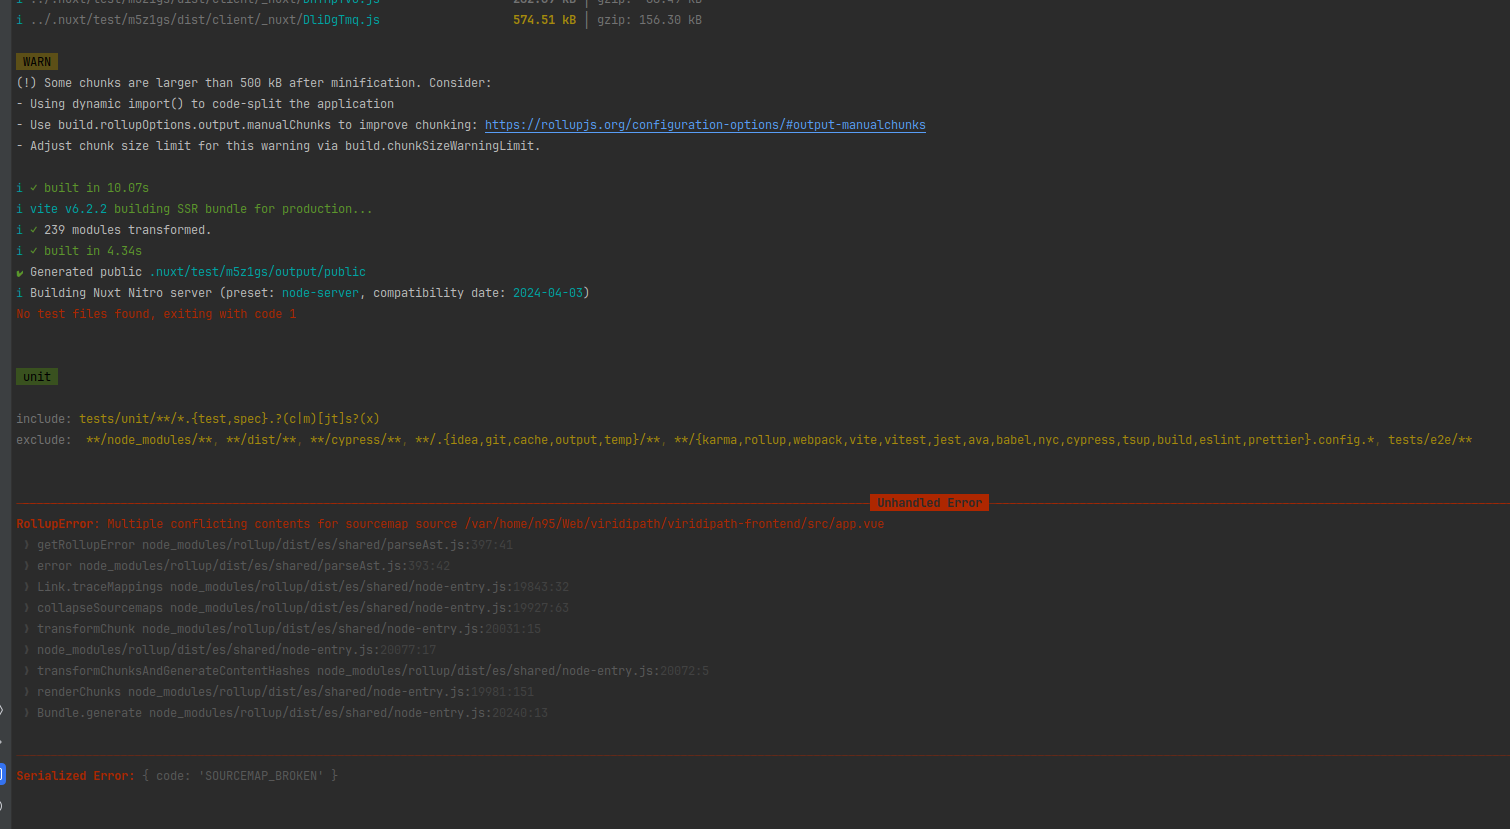Click the '239 modules transformed.' line

[127, 230]
